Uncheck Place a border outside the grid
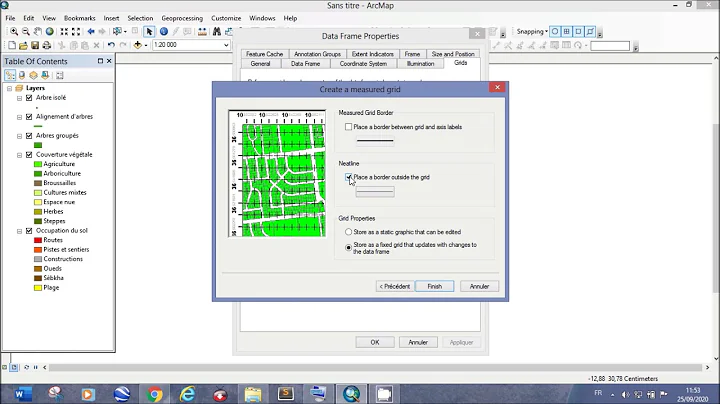Viewport: 720px width, 404px height. (x=349, y=177)
